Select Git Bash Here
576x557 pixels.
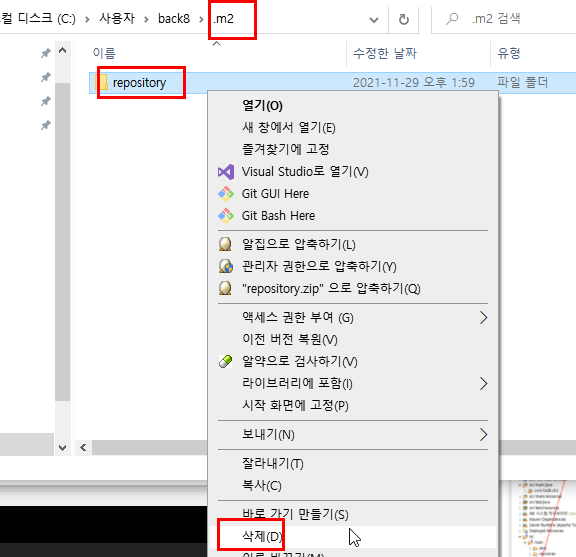(353, 216)
